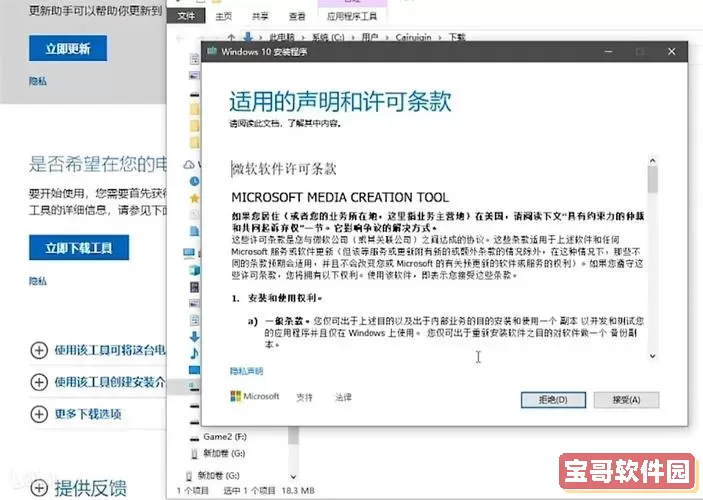Image resolution: width=703 pixels, height=500 pixels.
Task: Open the 隐私声明 link in setup dialog
Action: pyautogui.click(x=247, y=371)
